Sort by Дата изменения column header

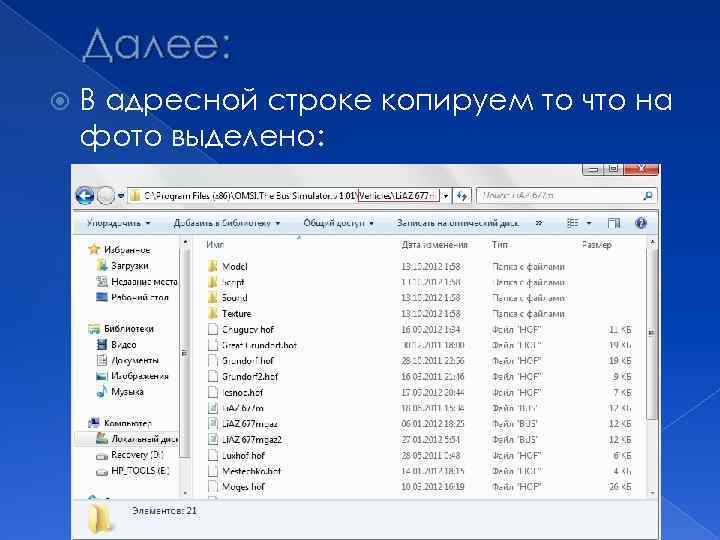pos(434,245)
